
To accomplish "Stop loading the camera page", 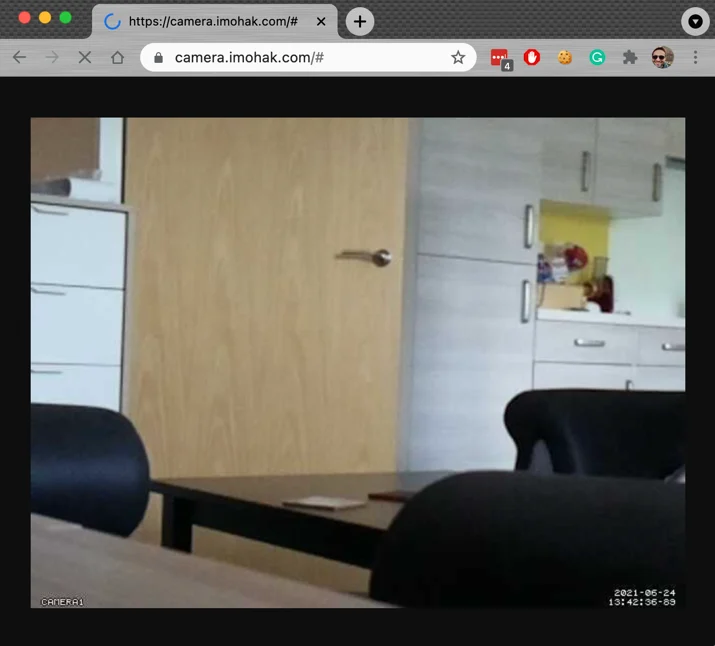I will [85, 57].
